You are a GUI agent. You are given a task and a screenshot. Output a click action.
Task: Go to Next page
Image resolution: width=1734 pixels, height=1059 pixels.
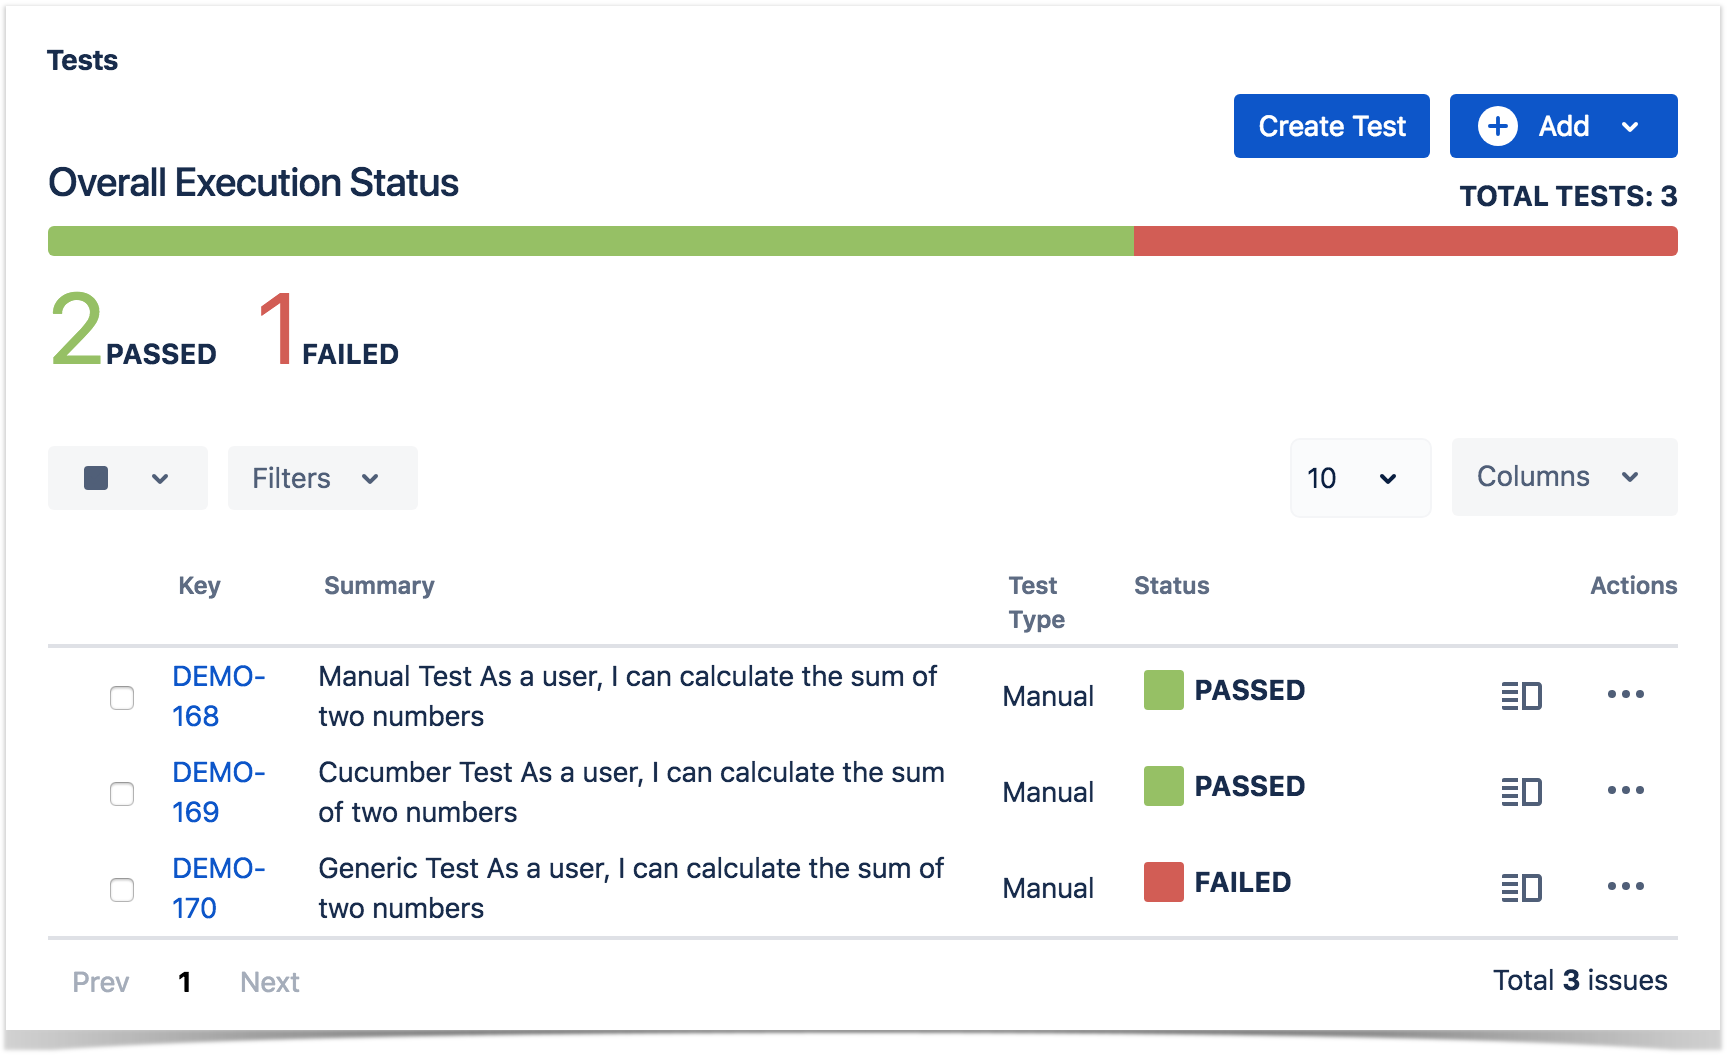[270, 982]
